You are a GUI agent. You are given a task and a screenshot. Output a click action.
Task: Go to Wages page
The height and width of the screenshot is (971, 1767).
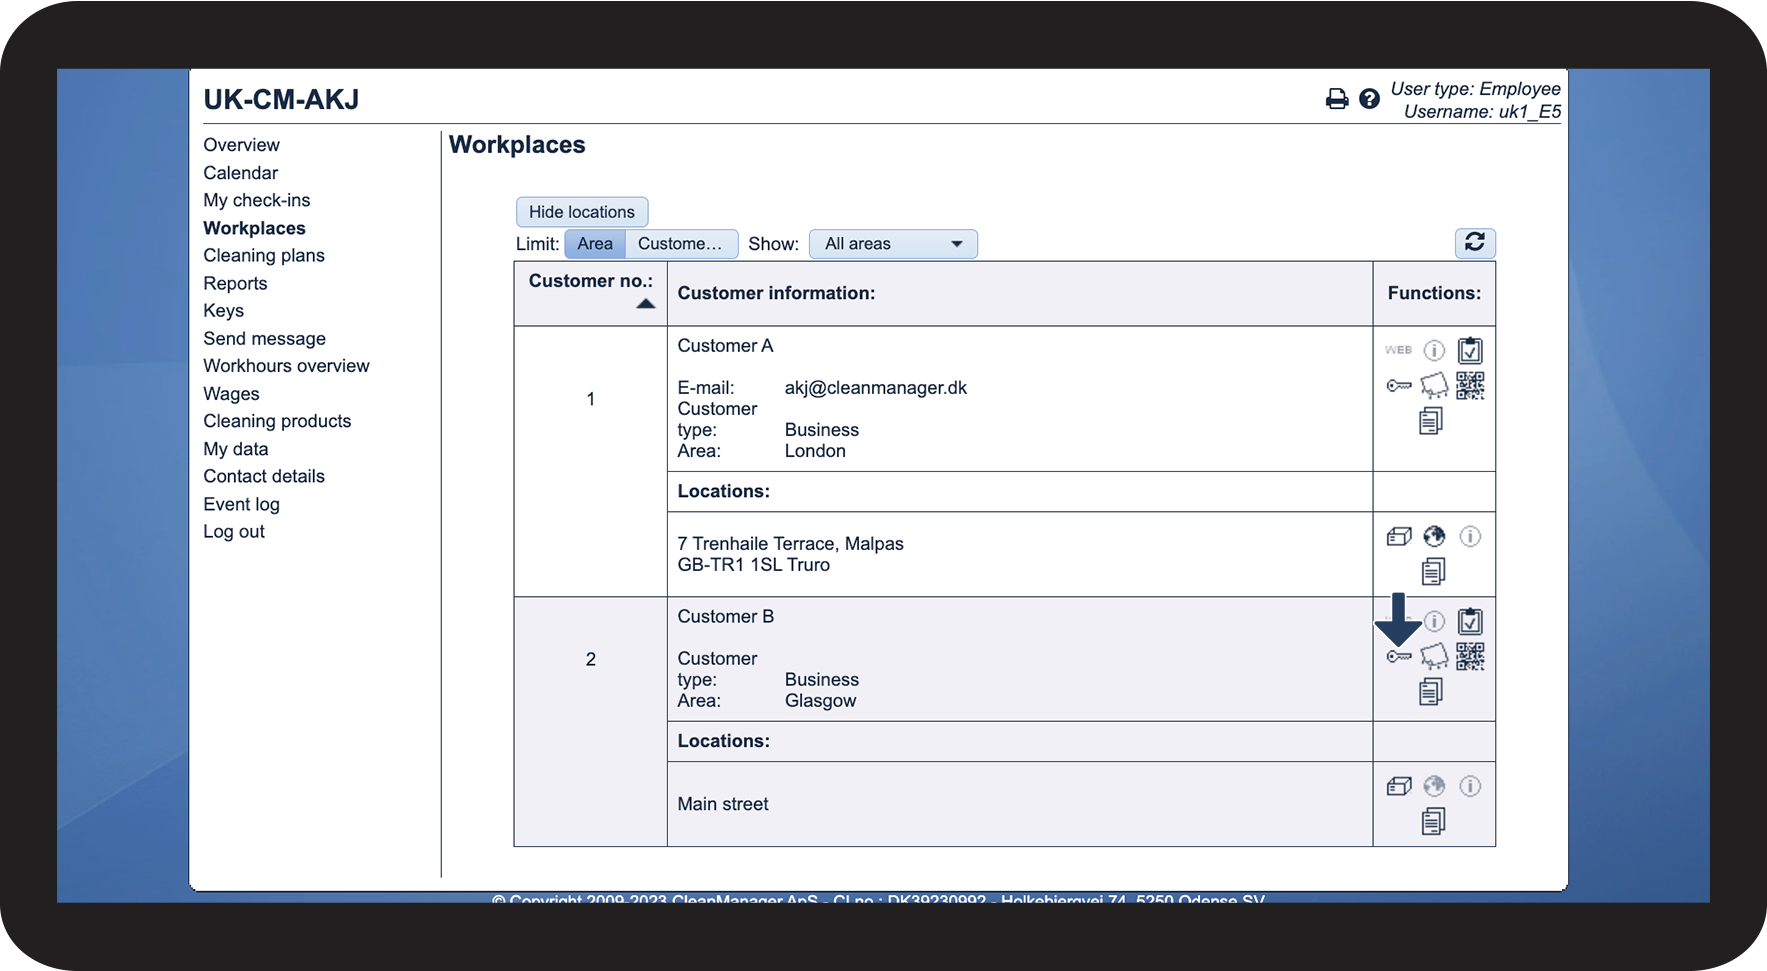pos(231,394)
